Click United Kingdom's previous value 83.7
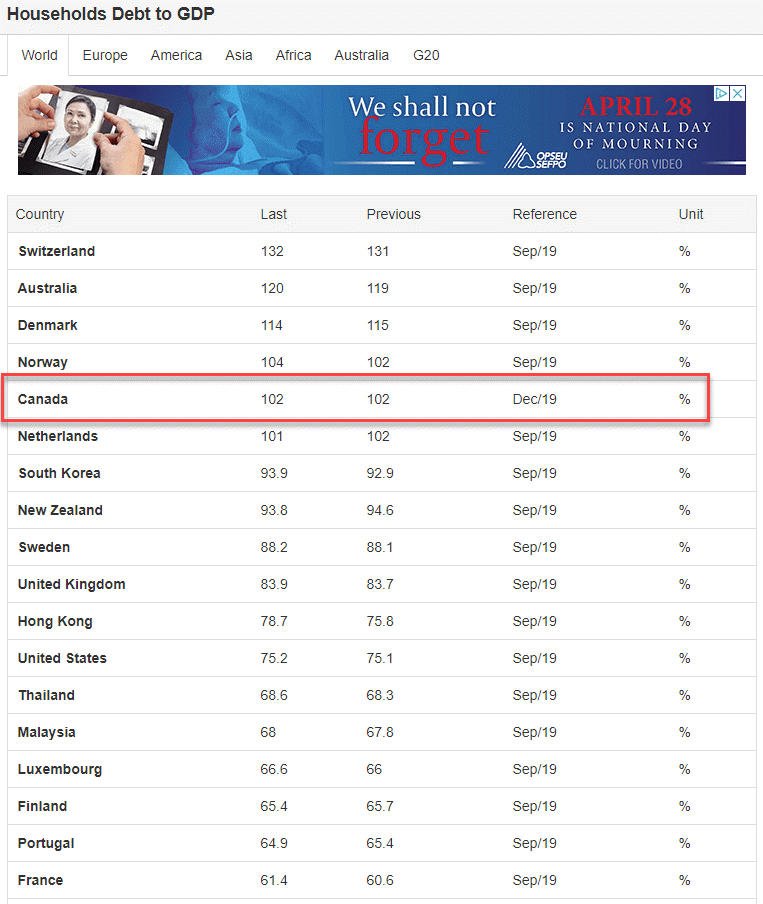Viewport: 763px width, 904px height. click(x=380, y=584)
